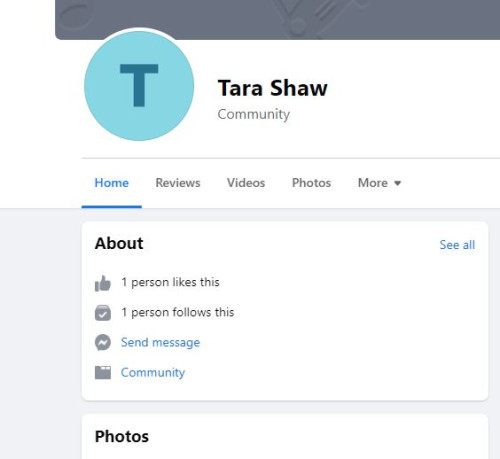Go to the Videos tab
The image size is (500, 459).
pyautogui.click(x=246, y=183)
